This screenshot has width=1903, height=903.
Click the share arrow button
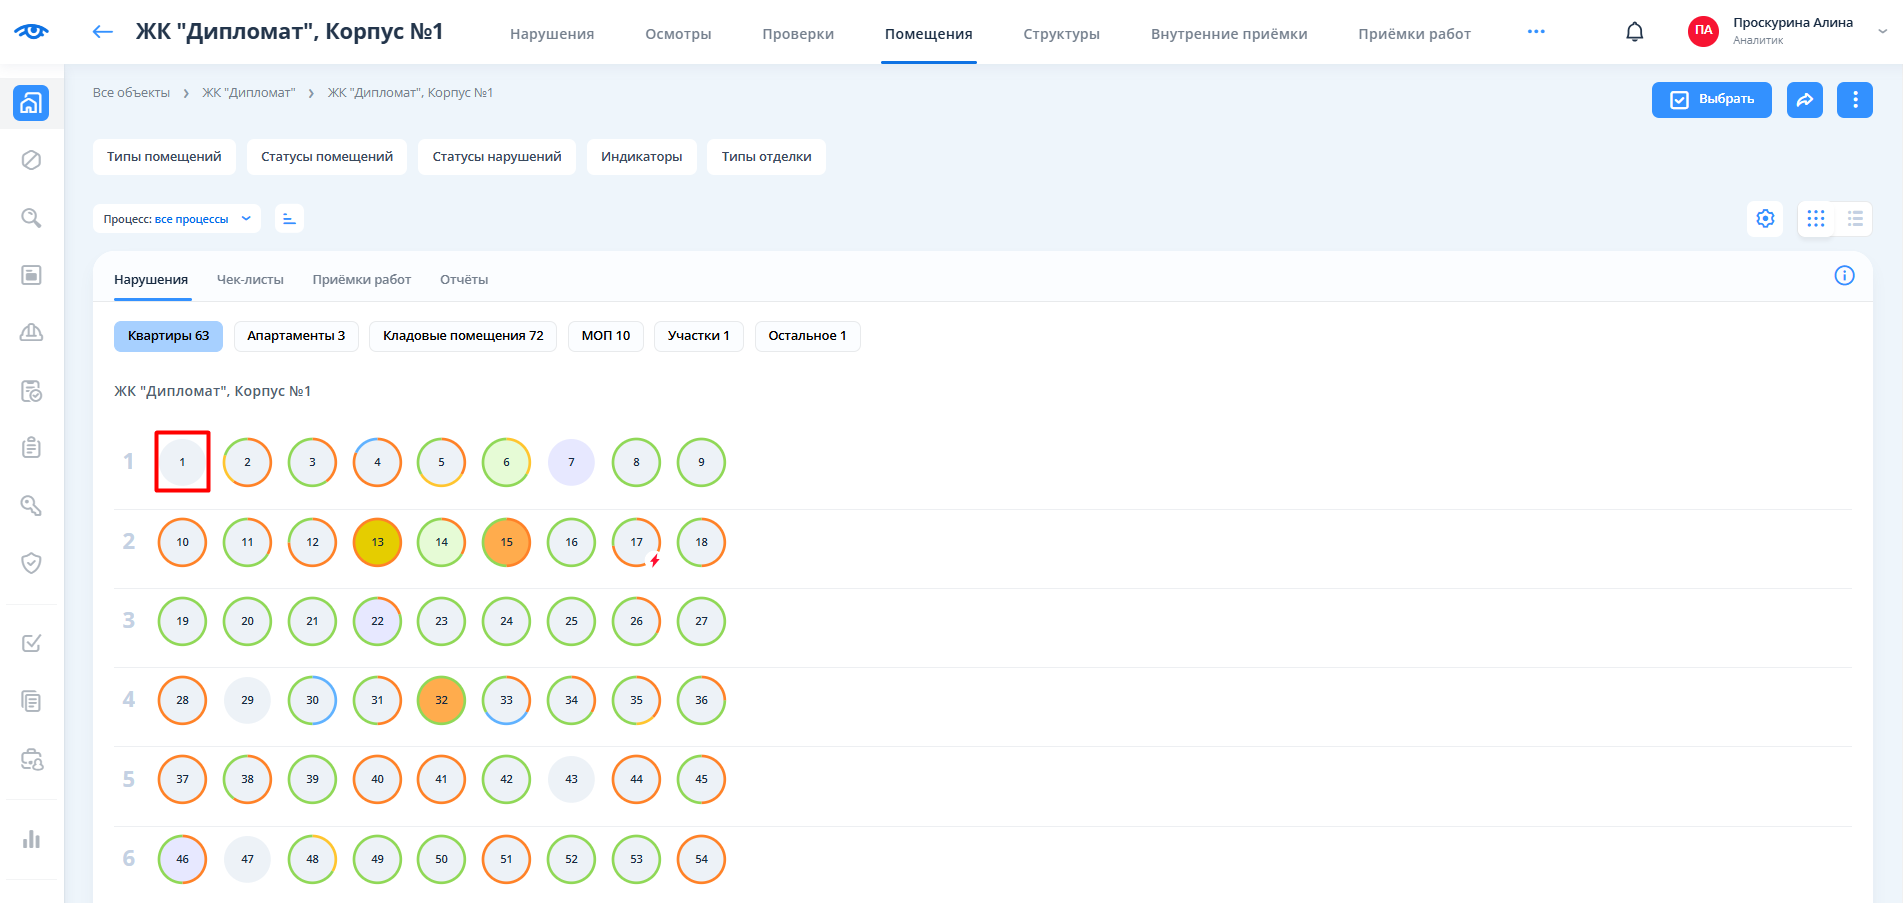click(1804, 99)
